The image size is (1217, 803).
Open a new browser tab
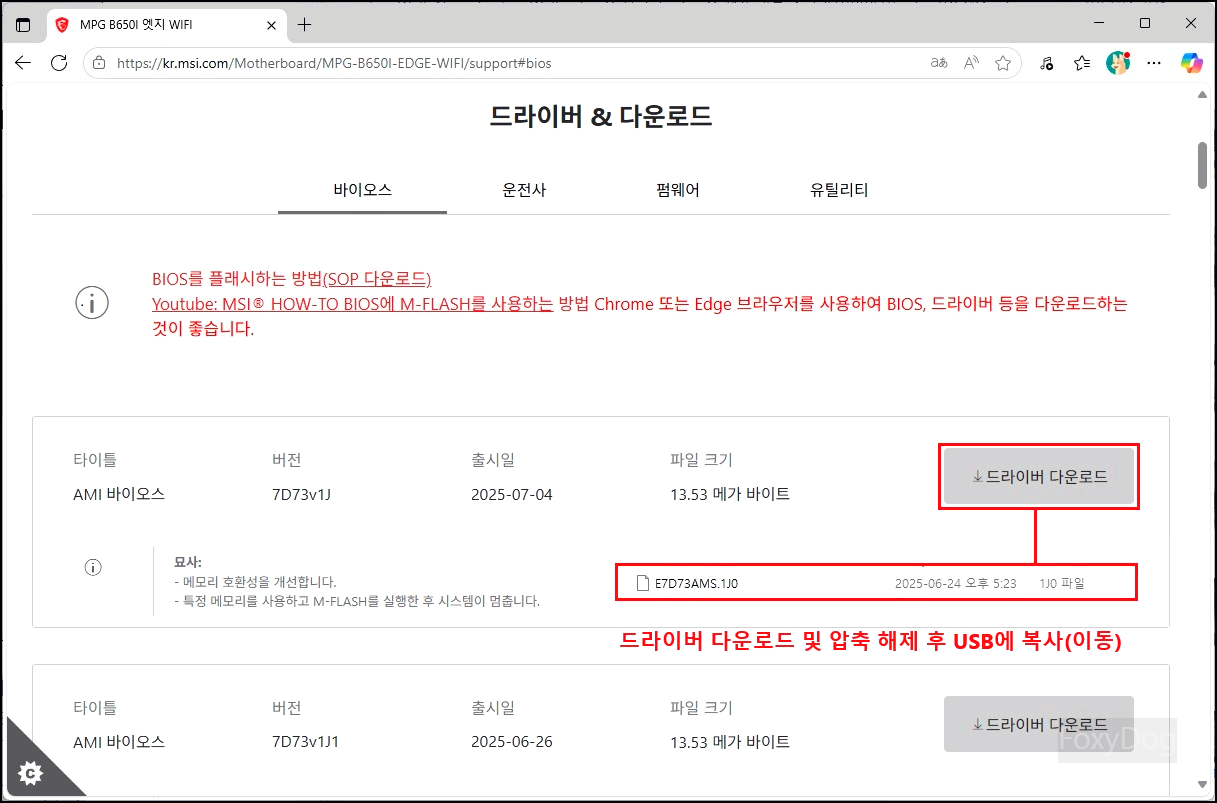point(304,24)
